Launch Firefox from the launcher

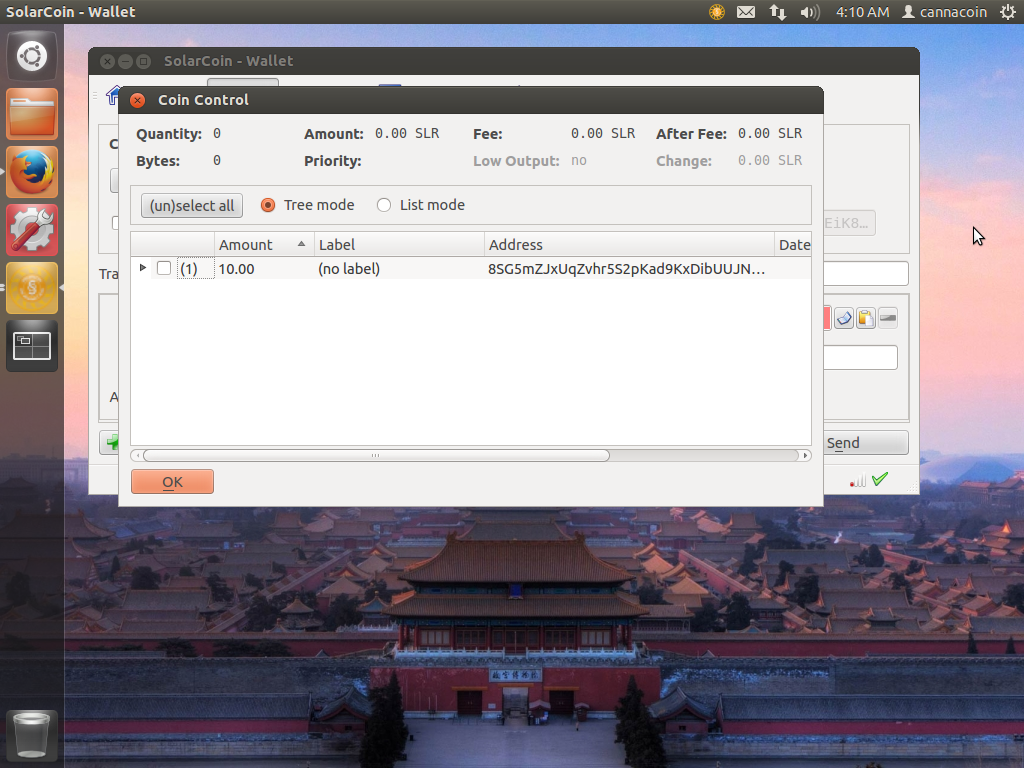(x=32, y=172)
